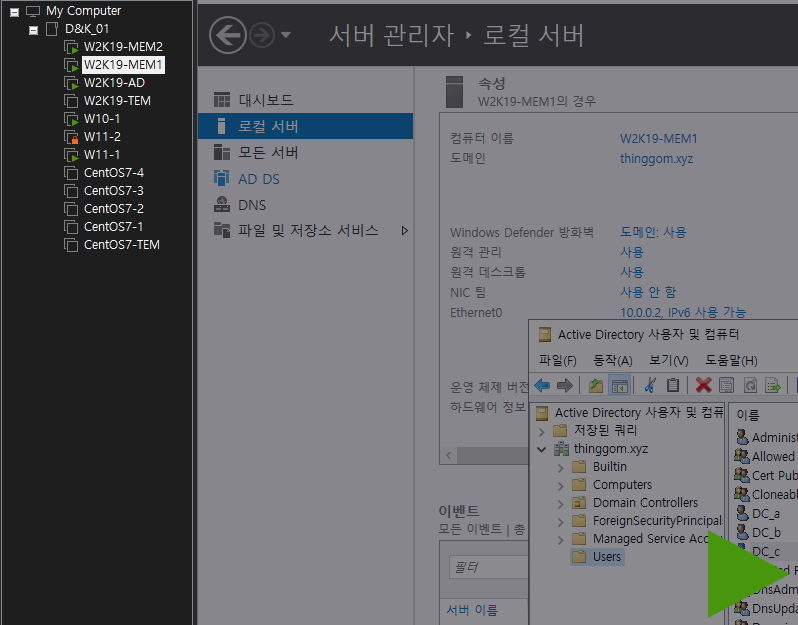Click the red Delete X icon

[x=703, y=385]
